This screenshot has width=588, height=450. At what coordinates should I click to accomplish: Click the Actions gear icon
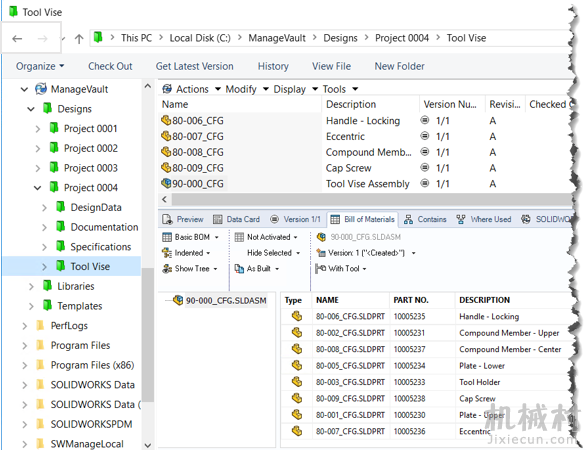pyautogui.click(x=167, y=89)
